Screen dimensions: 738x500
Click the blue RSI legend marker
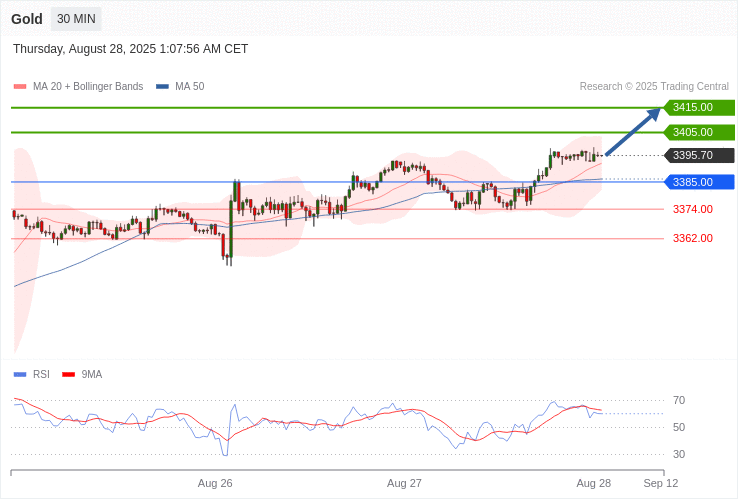point(20,375)
